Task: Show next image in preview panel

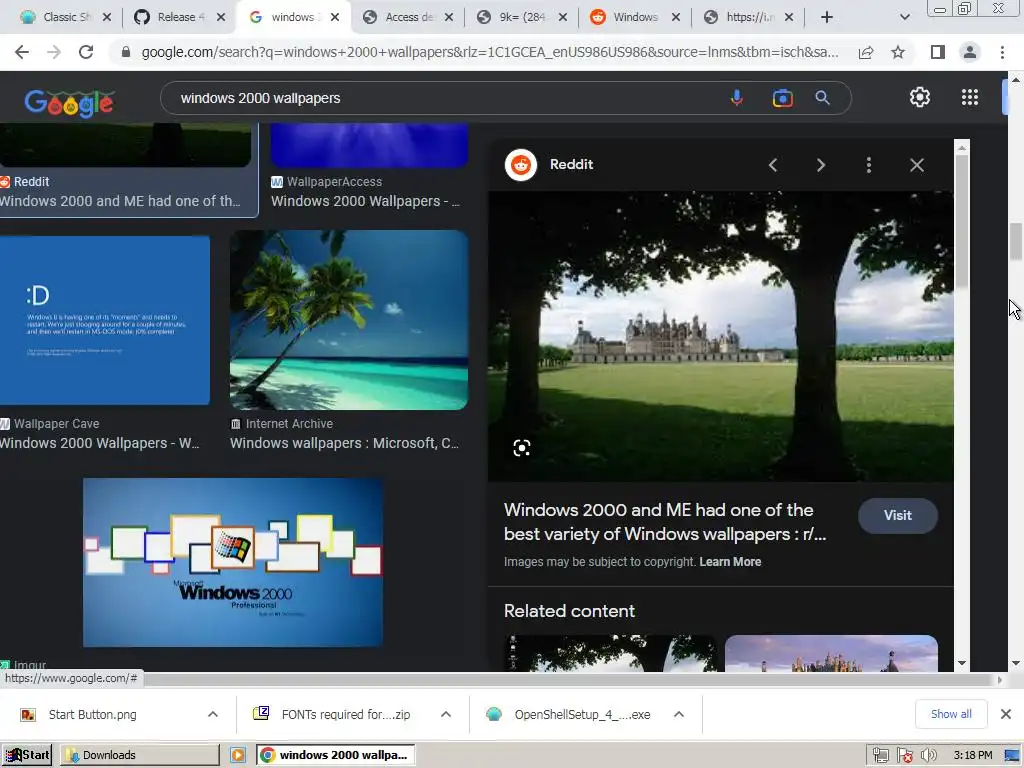Action: click(x=821, y=165)
